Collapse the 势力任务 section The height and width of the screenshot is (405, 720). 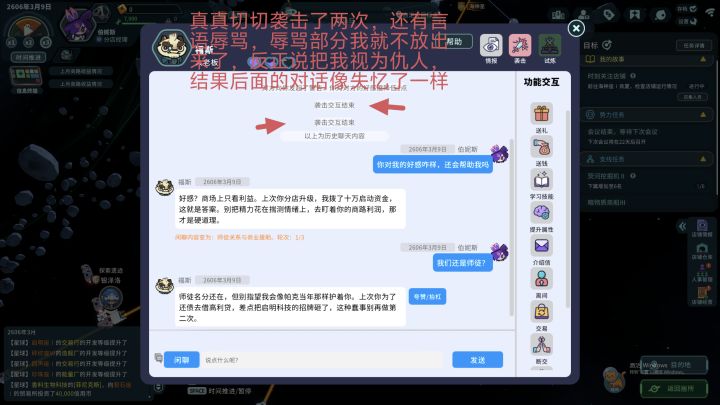703,115
